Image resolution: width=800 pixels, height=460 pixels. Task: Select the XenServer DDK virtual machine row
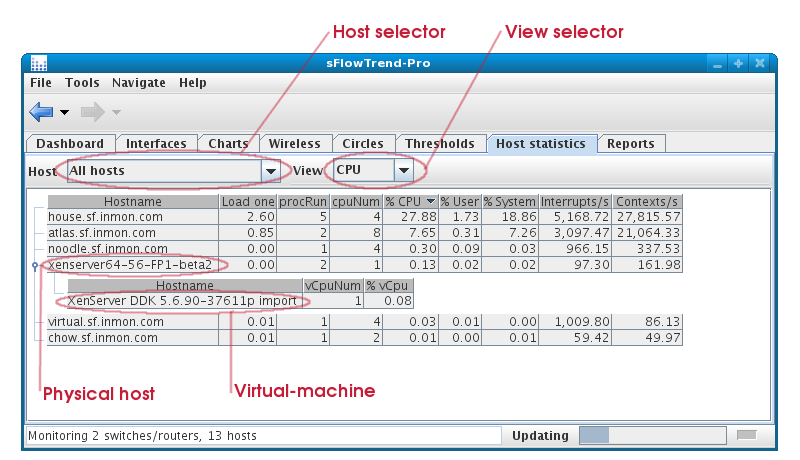pyautogui.click(x=182, y=300)
